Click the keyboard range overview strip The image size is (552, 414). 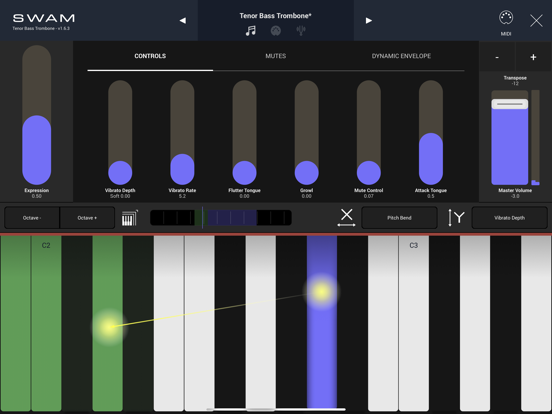(x=221, y=218)
